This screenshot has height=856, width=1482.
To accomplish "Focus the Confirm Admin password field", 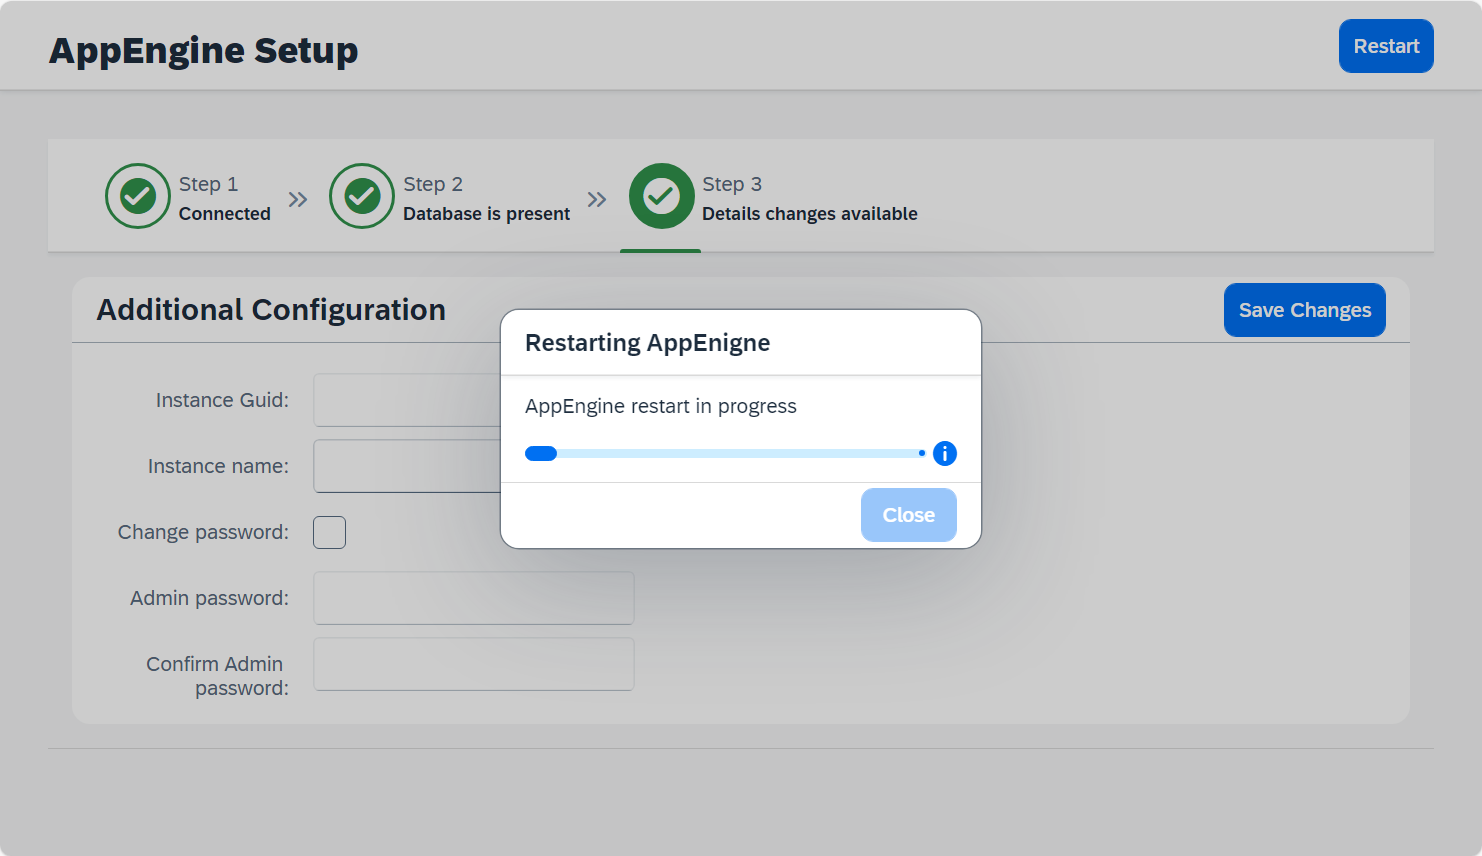I will (474, 664).
